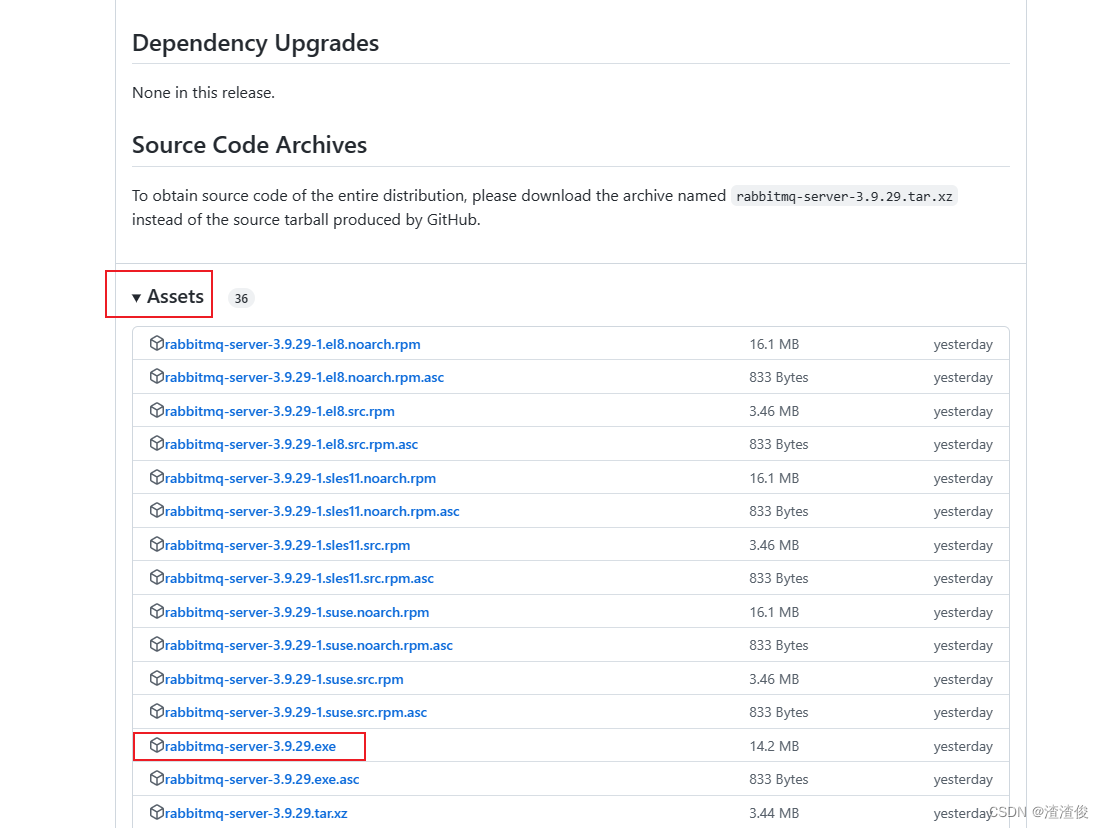Click 'None in this release.' text
Image resolution: width=1104 pixels, height=828 pixels.
[203, 93]
